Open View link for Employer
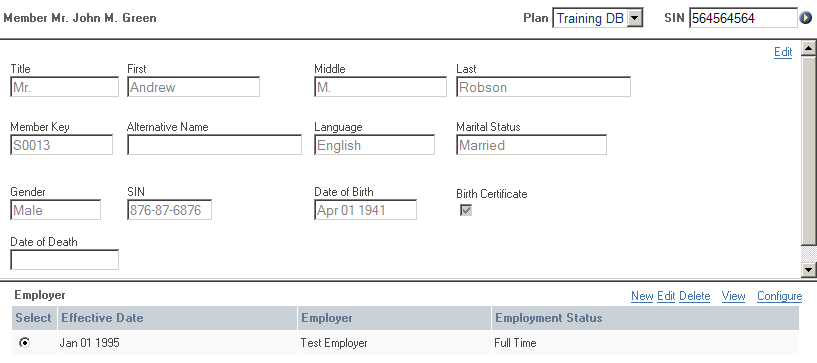The height and width of the screenshot is (363, 817). coord(733,296)
